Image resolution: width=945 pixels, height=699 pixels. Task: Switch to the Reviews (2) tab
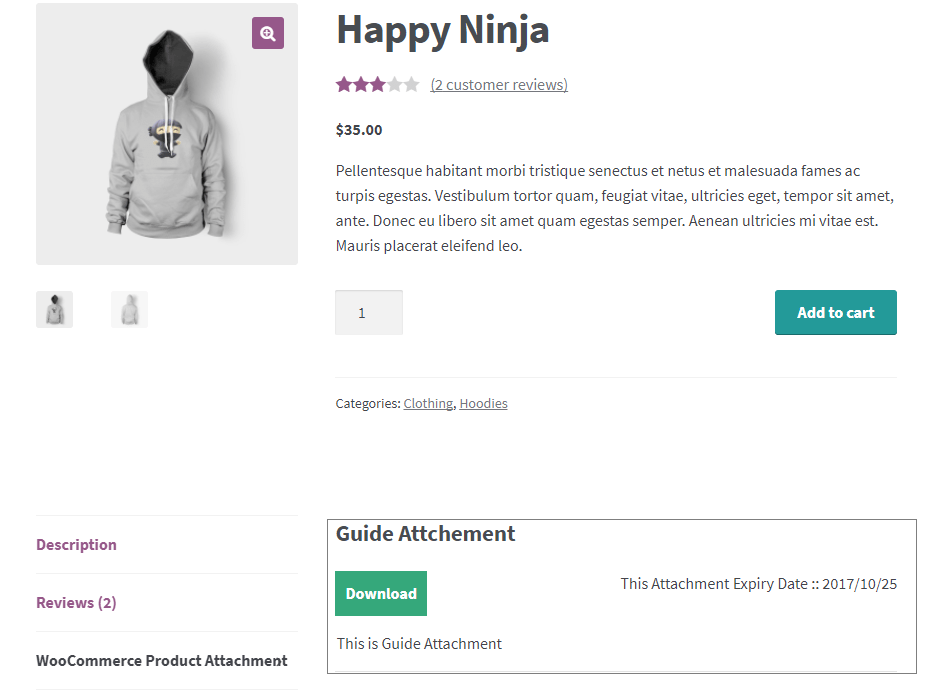[76, 603]
